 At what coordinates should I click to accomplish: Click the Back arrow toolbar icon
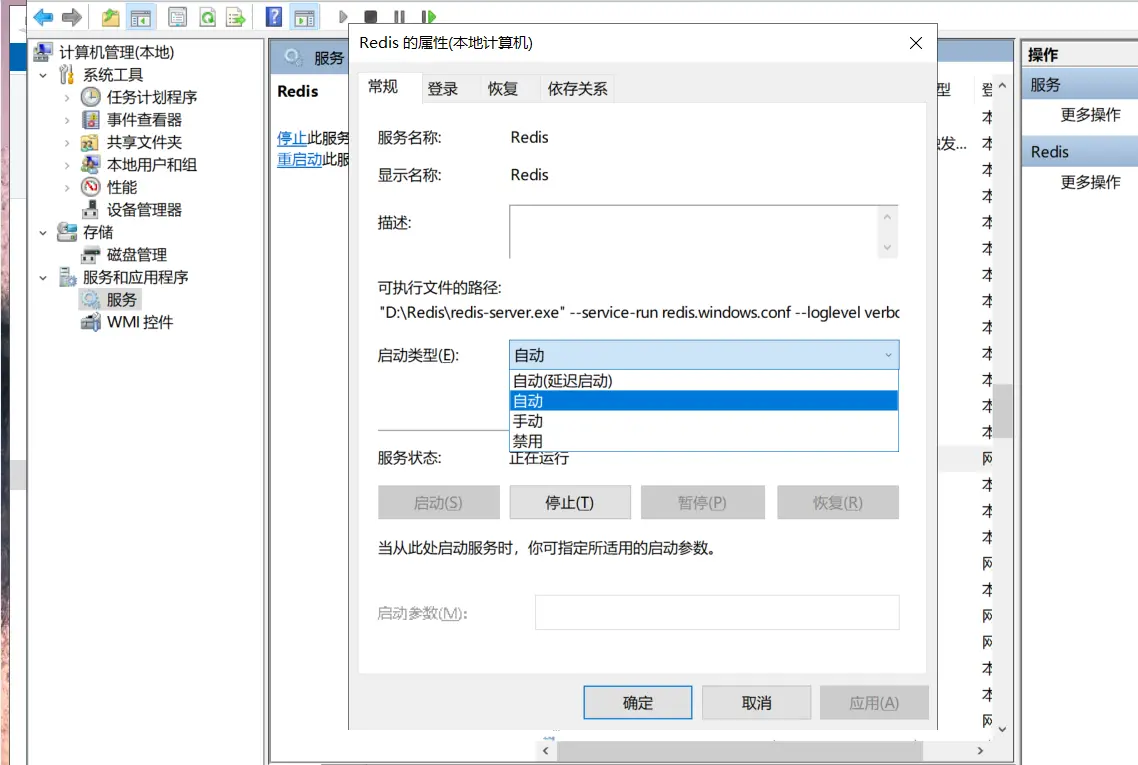pos(44,17)
